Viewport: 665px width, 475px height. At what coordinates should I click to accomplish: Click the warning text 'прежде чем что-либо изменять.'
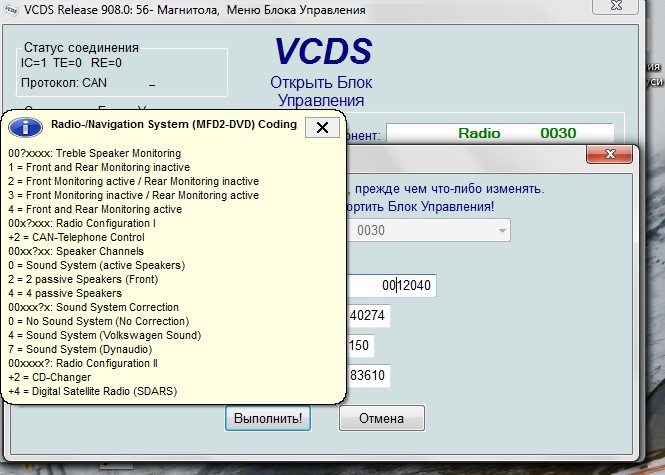coord(449,188)
